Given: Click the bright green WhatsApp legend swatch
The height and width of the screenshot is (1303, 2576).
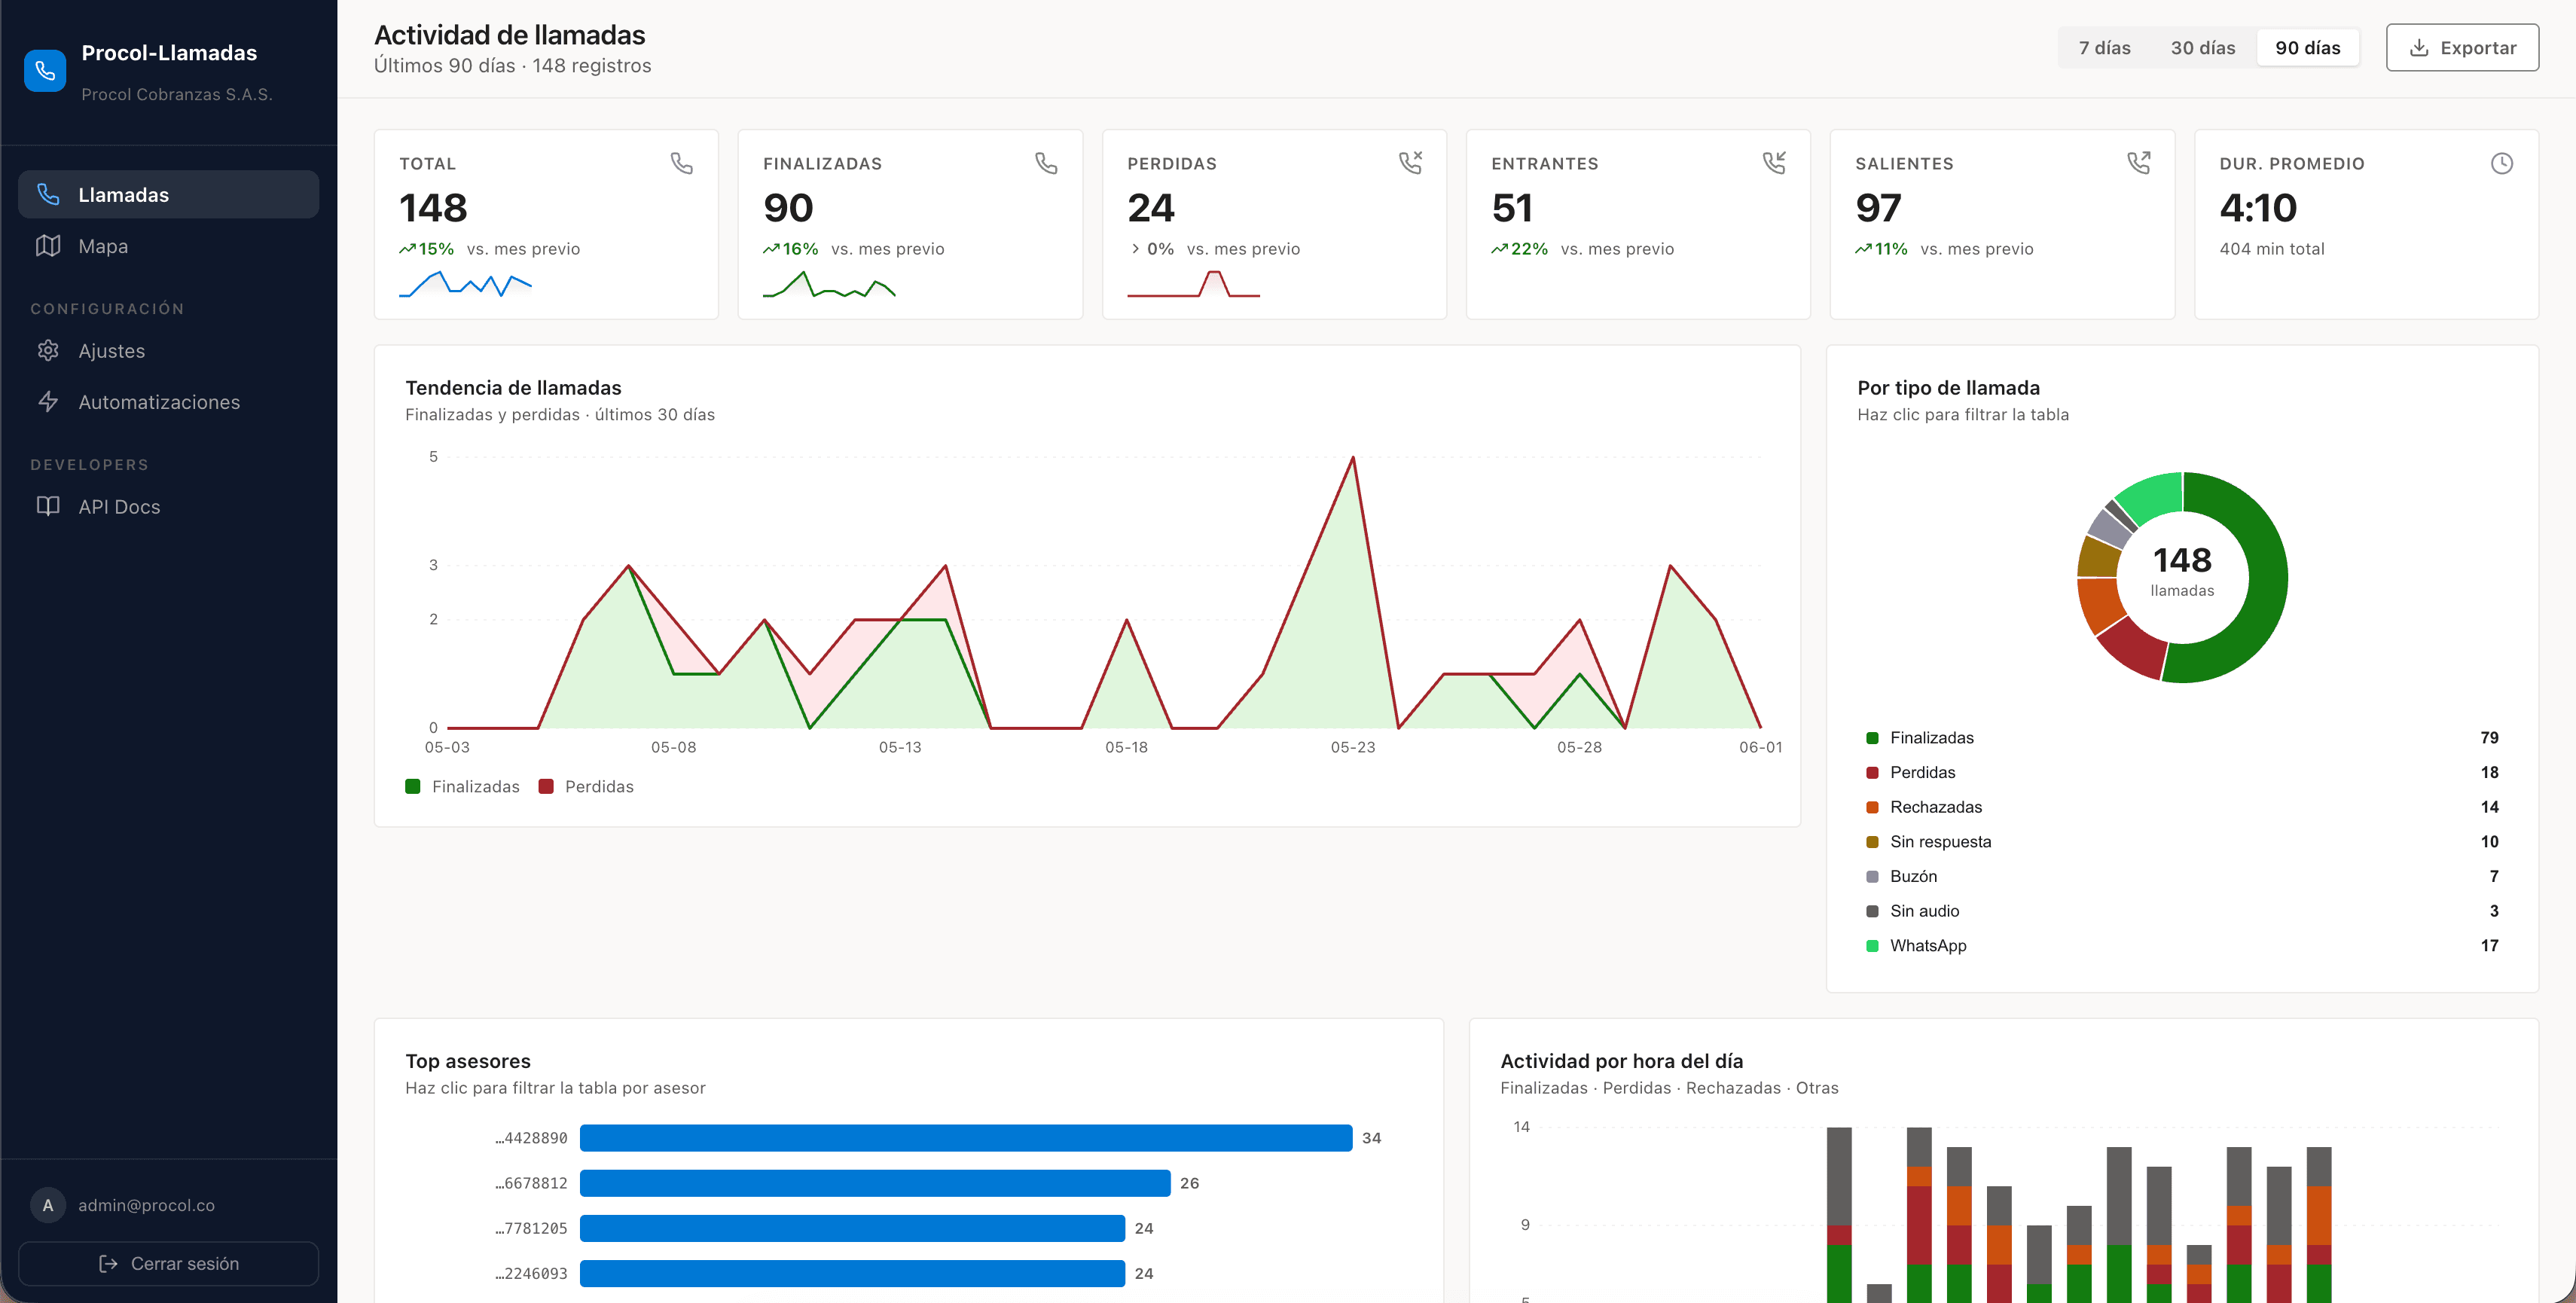Looking at the screenshot, I should 1872,946.
